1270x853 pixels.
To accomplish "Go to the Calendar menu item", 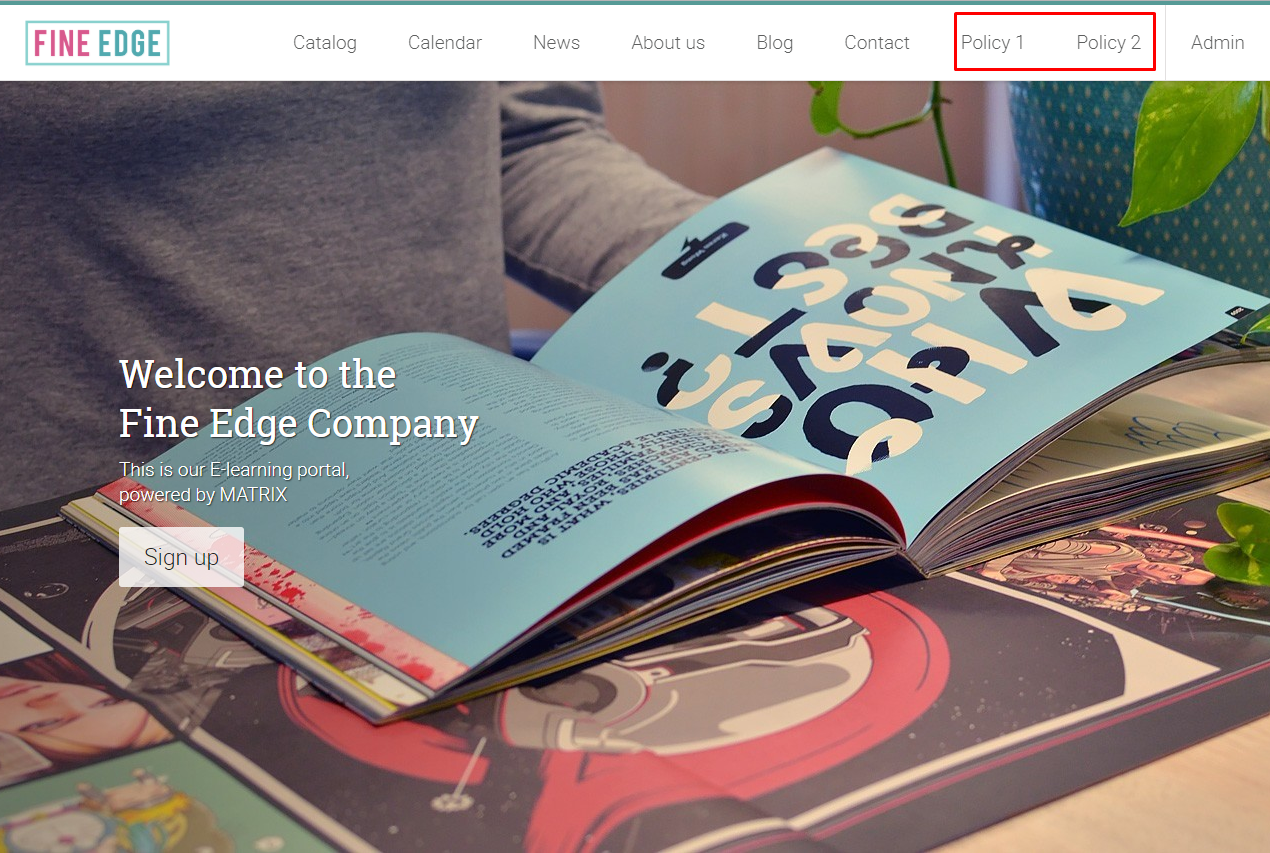I will pyautogui.click(x=445, y=43).
